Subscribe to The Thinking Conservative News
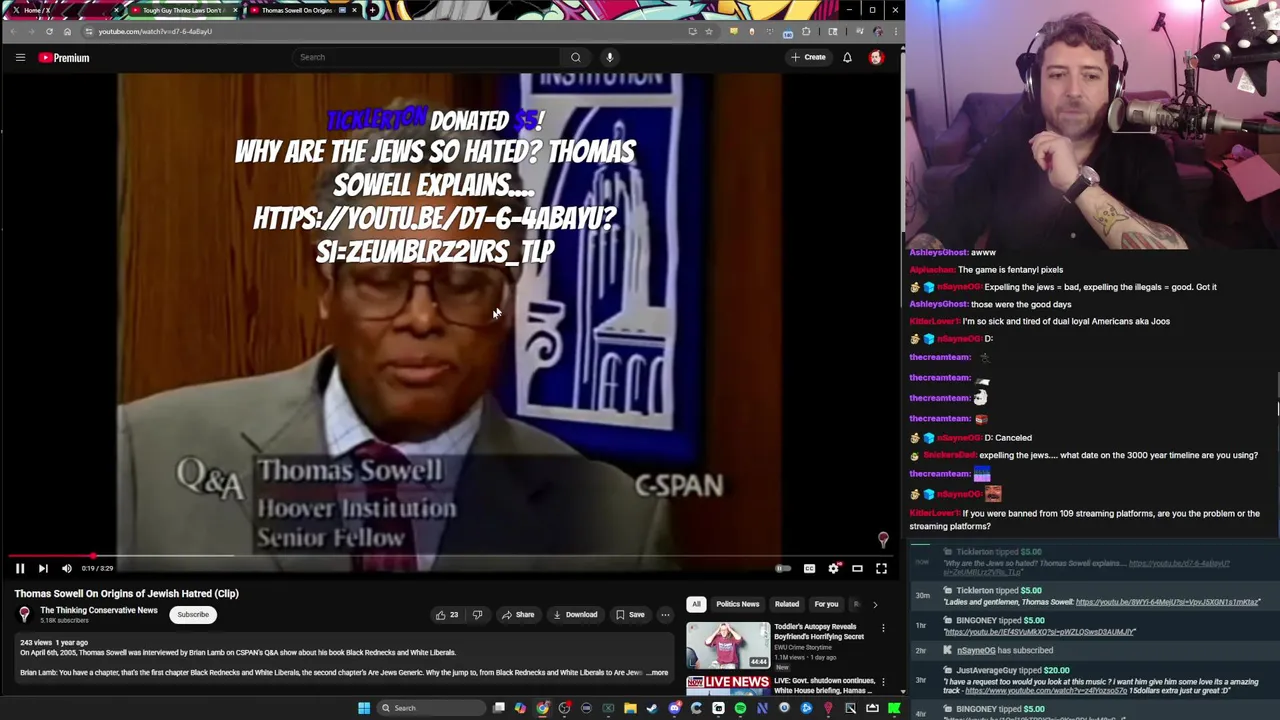Image resolution: width=1280 pixels, height=720 pixels. [193, 615]
